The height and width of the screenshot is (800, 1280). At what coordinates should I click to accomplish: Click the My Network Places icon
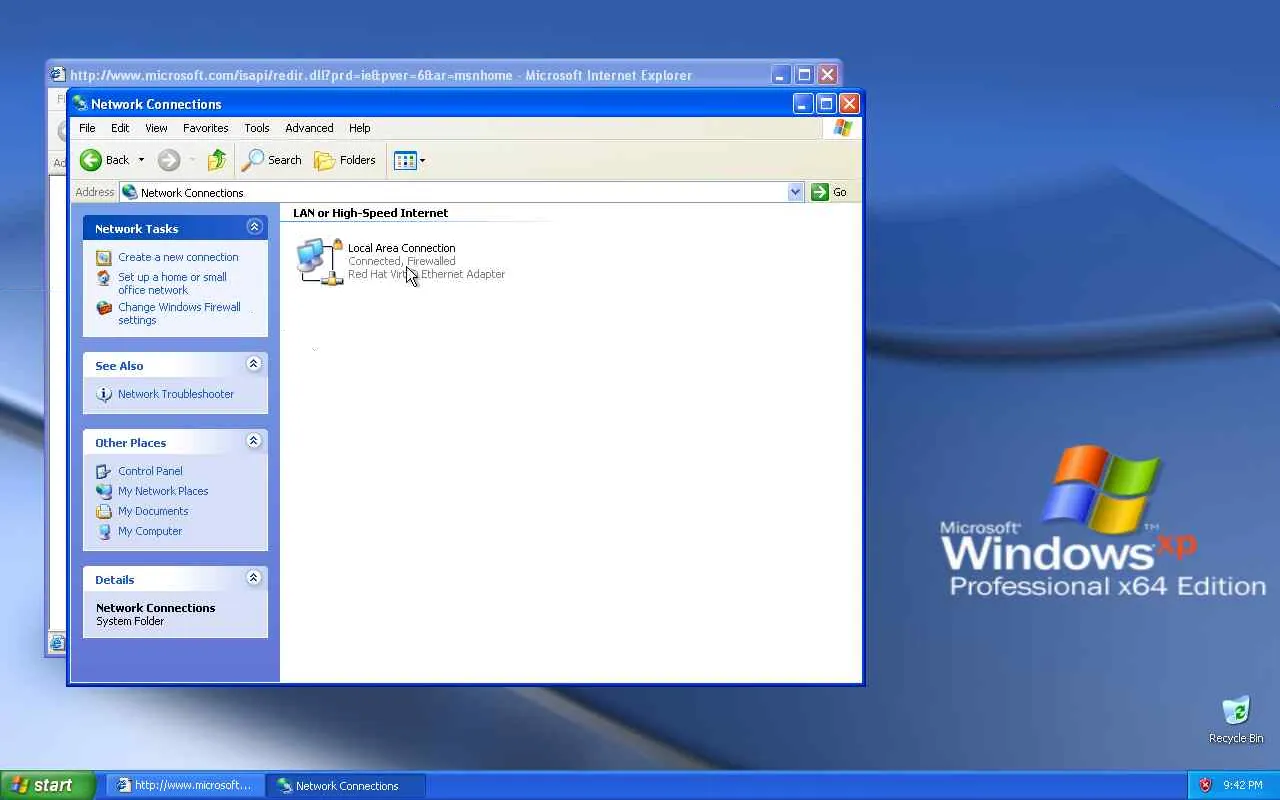click(103, 491)
